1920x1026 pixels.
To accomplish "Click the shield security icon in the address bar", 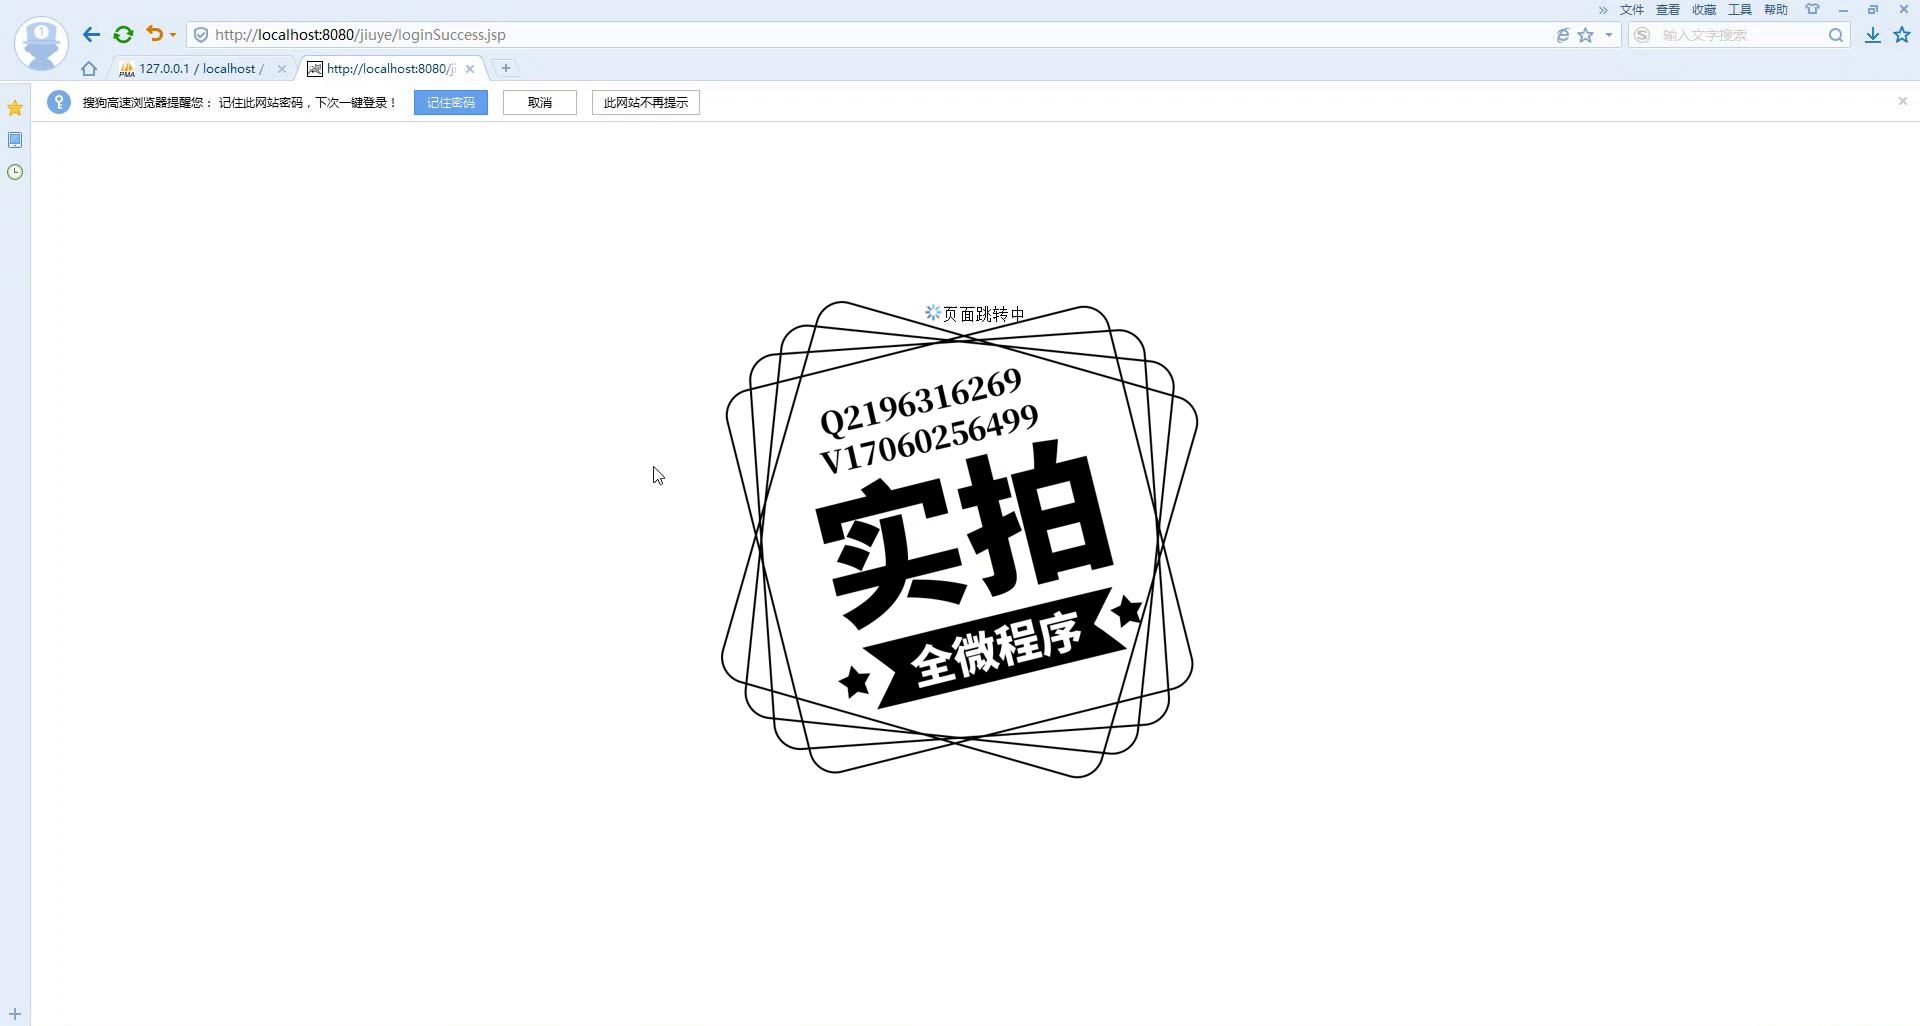I will (x=201, y=35).
